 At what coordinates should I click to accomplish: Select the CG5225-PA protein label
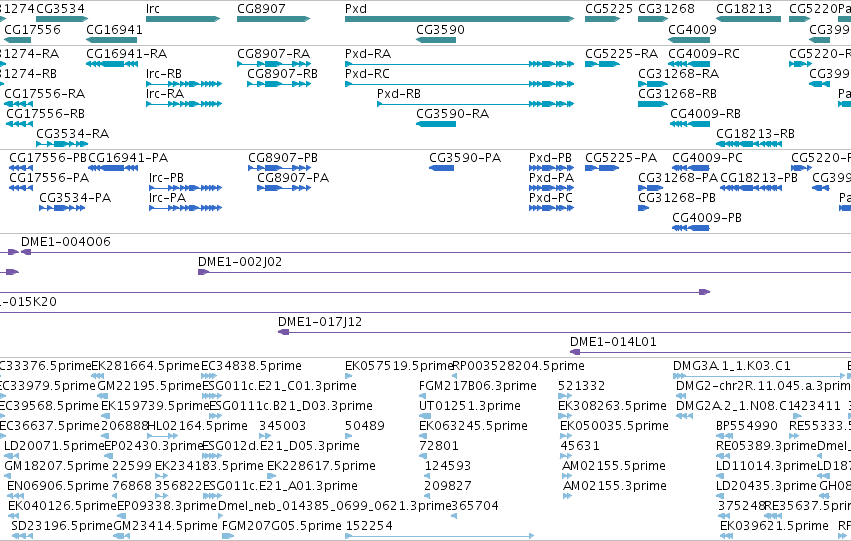coord(621,158)
